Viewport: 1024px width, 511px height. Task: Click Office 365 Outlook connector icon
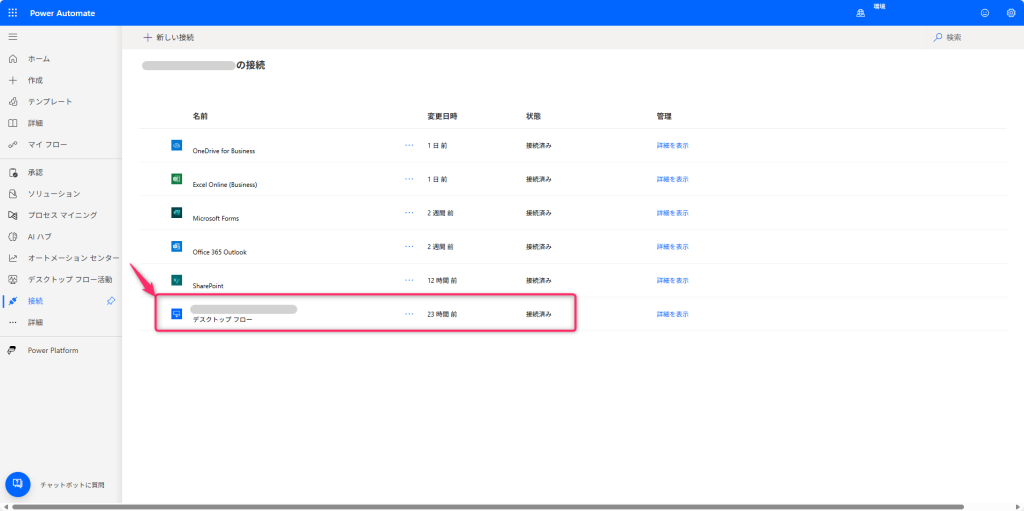(x=176, y=246)
